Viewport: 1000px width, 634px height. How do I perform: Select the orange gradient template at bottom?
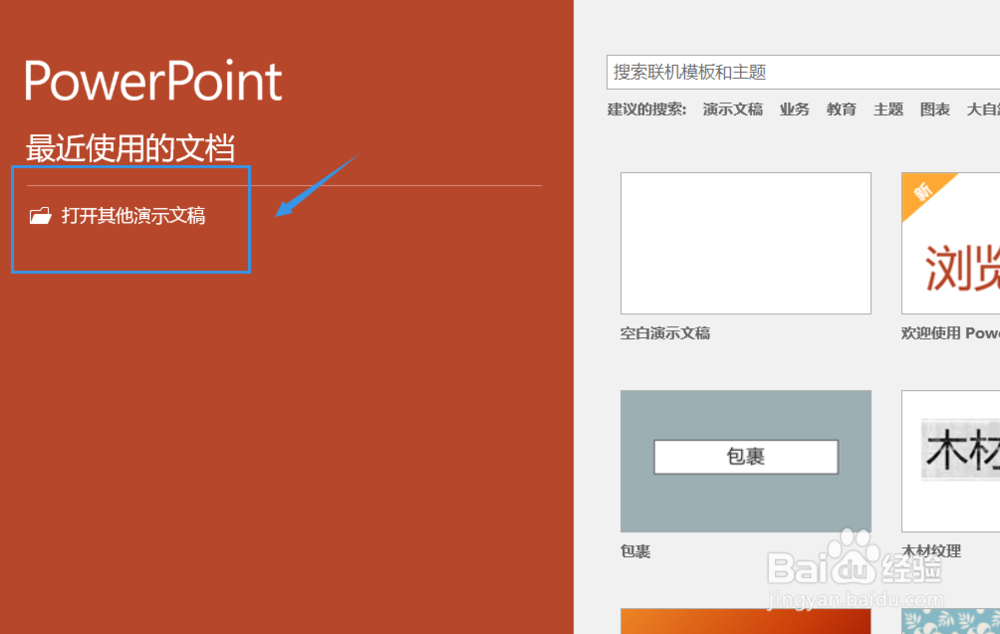tap(746, 621)
